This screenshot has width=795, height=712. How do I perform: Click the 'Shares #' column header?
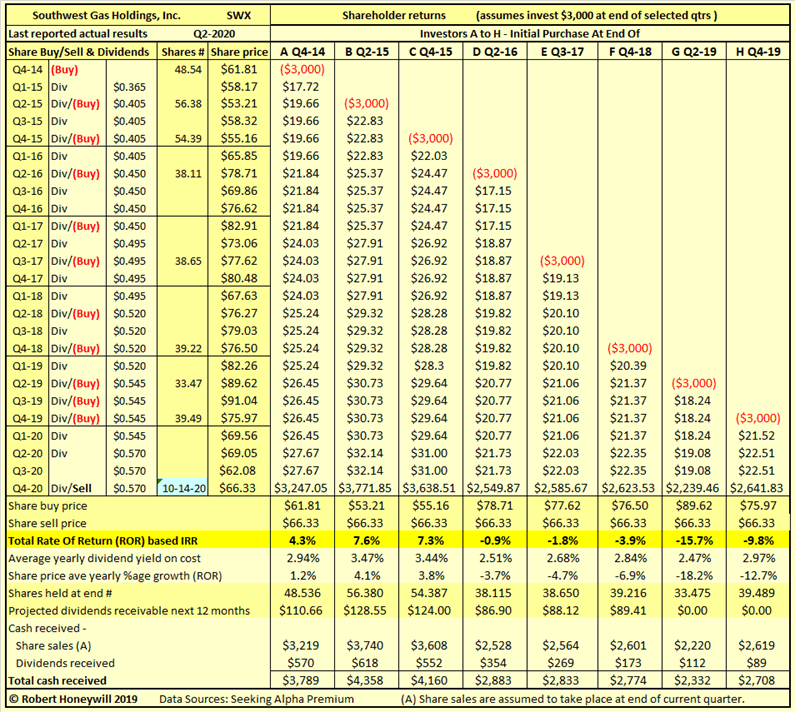point(183,52)
